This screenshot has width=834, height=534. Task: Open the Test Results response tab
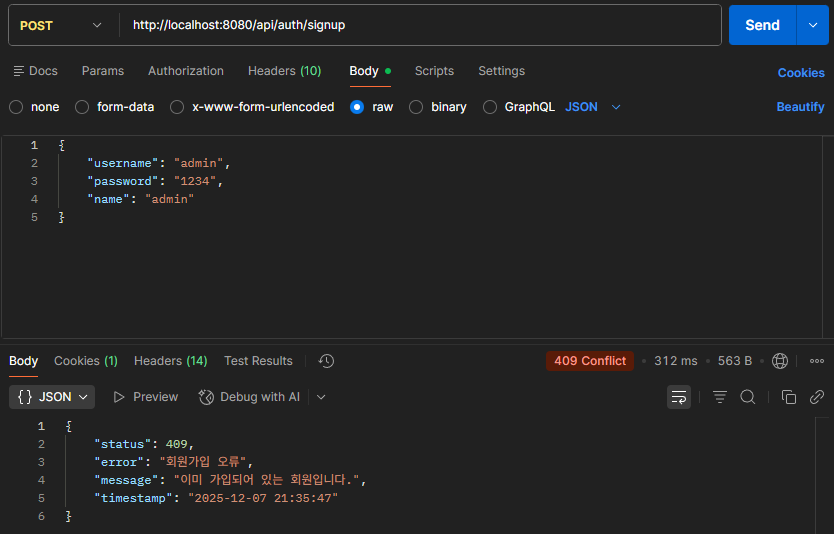(258, 361)
